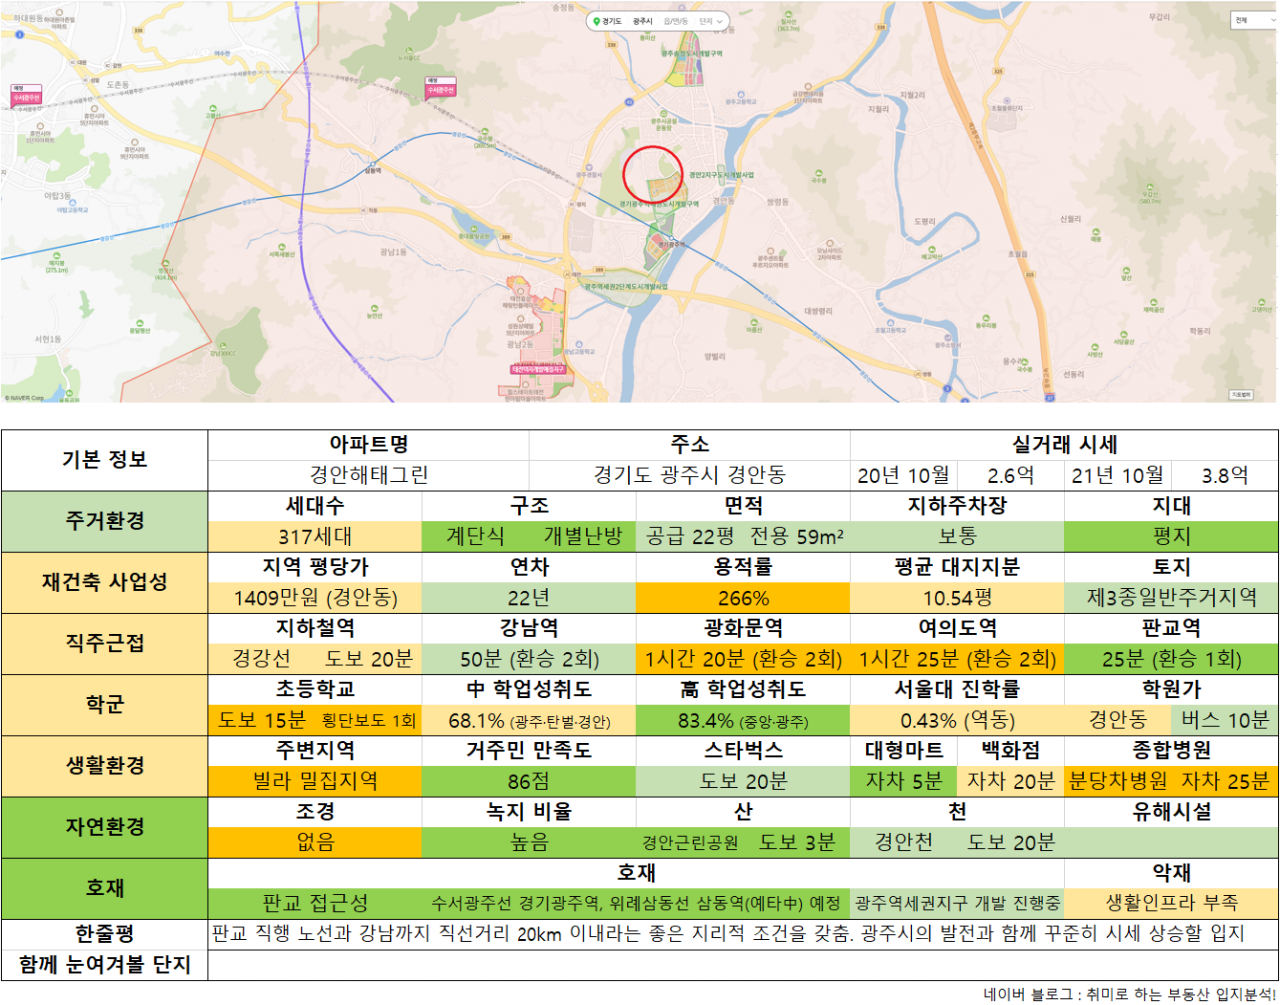Click the 317세대 cell
This screenshot has width=1280, height=1005.
315,537
